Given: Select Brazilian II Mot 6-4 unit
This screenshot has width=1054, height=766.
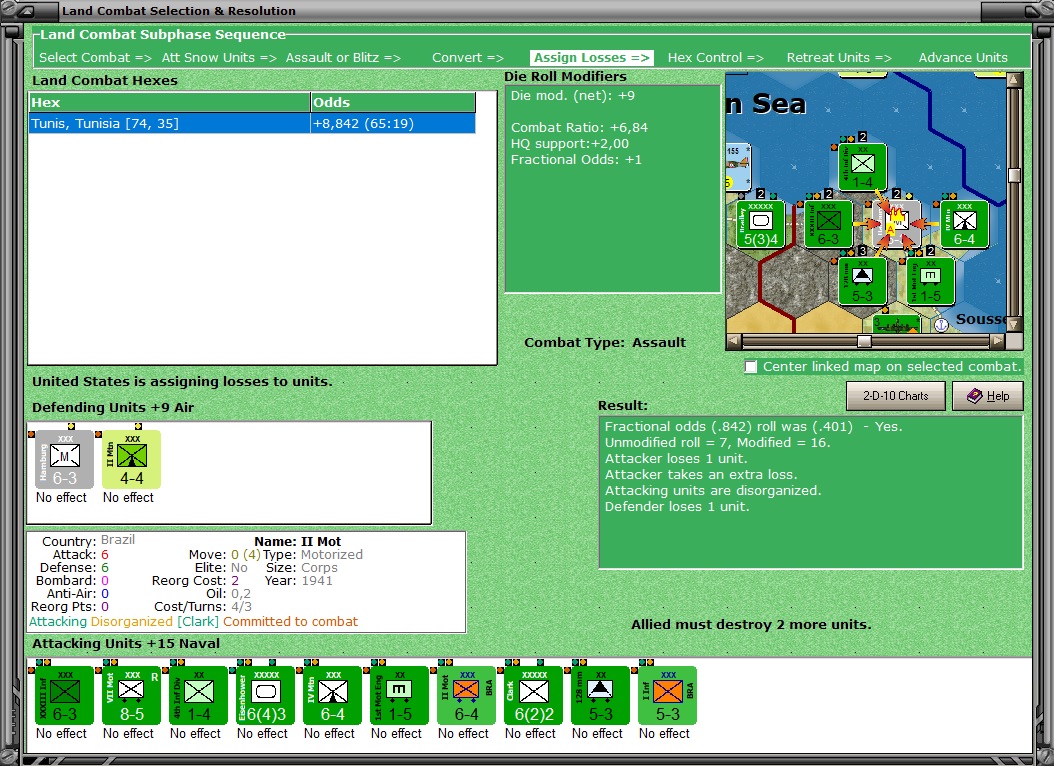Looking at the screenshot, I should (466, 695).
